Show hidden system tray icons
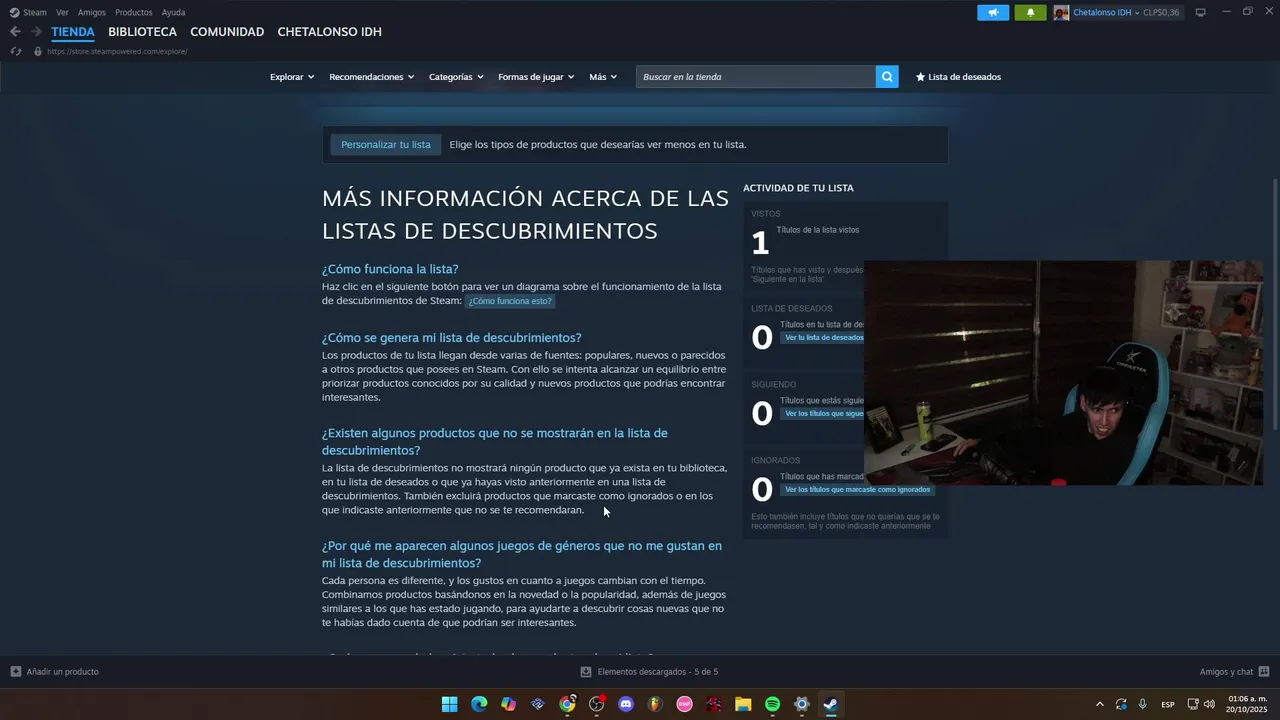 click(1100, 704)
